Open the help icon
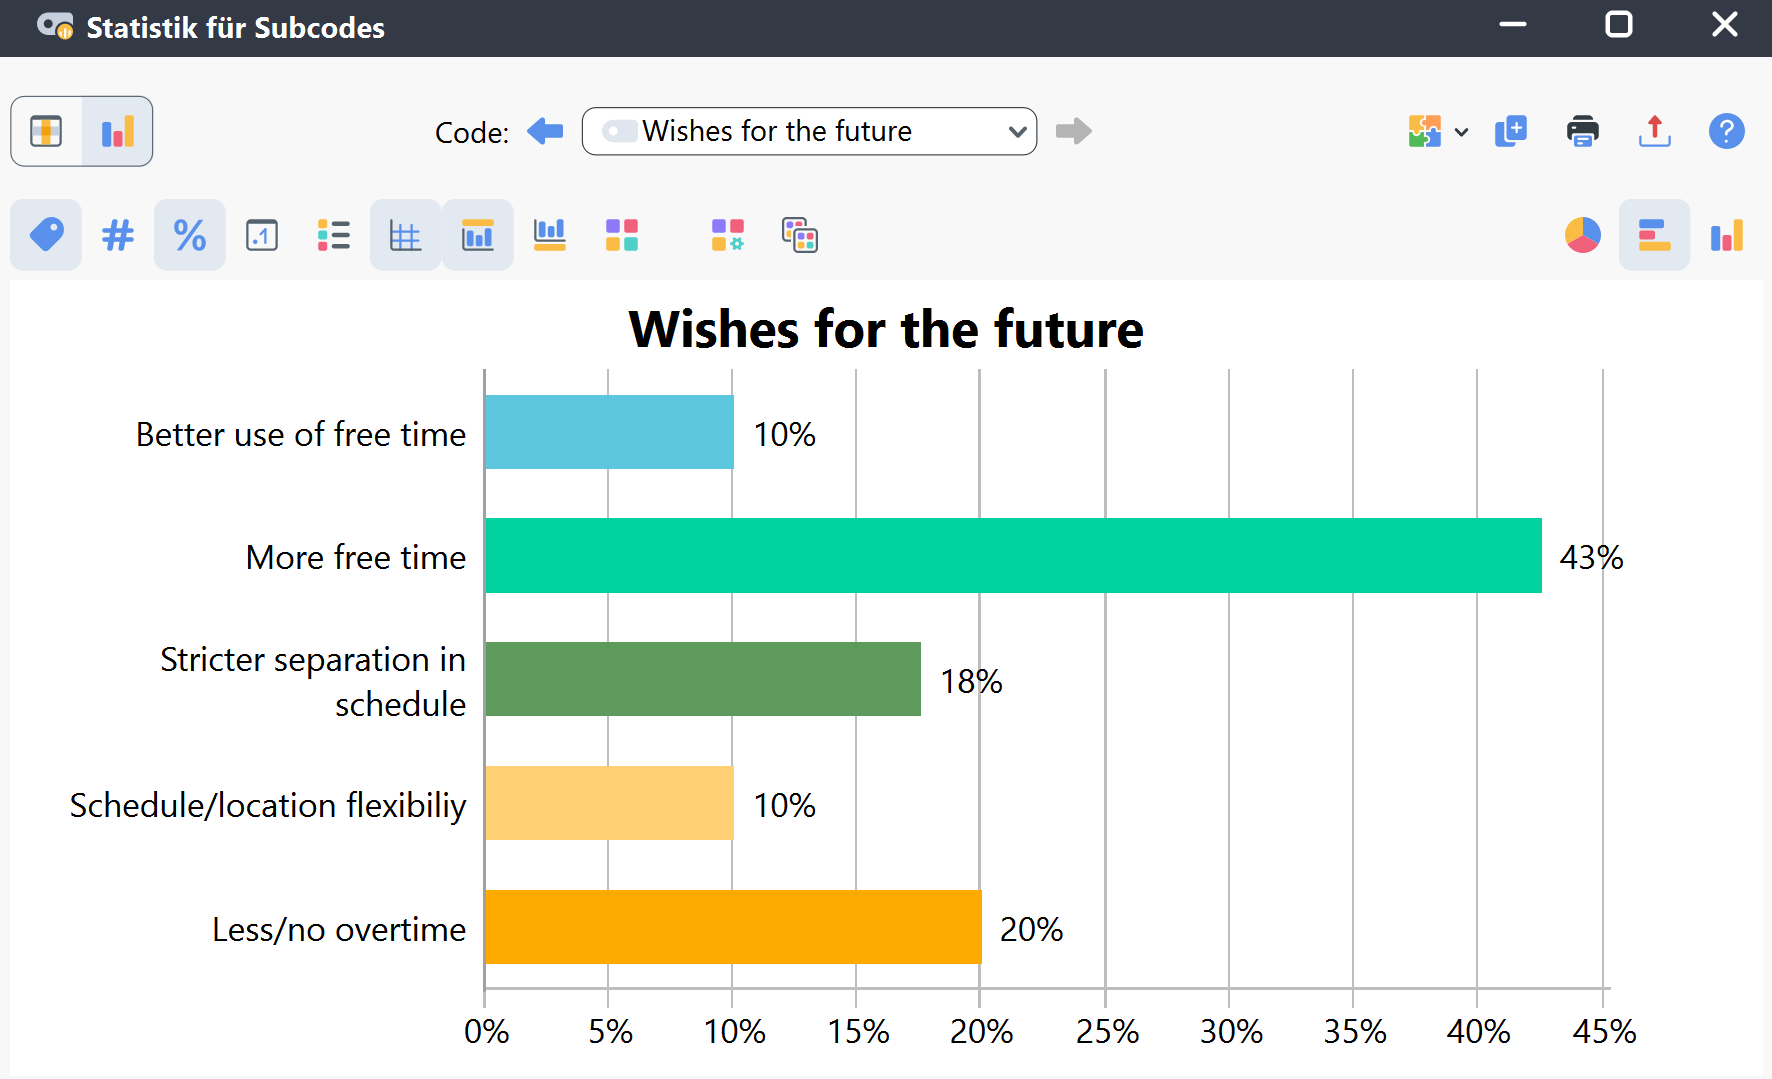This screenshot has height=1079, width=1772. click(x=1726, y=131)
